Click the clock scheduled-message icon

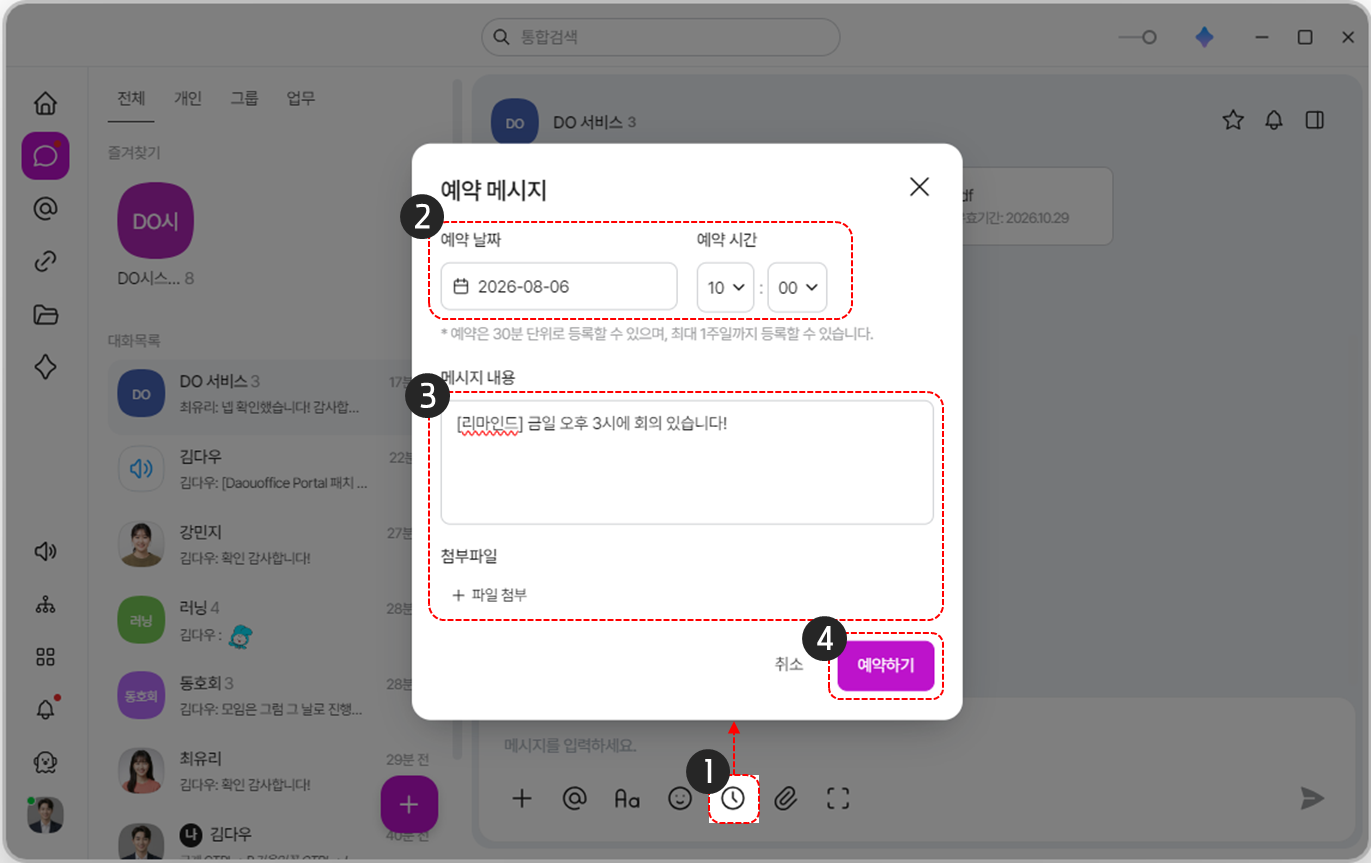tap(734, 798)
